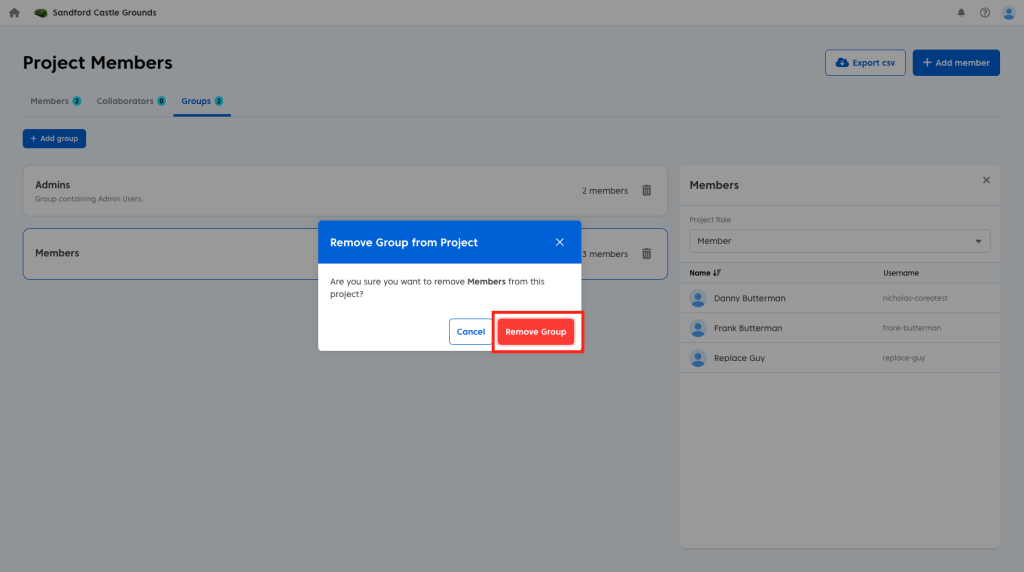Select the Admins group card
Viewport: 1024px width, 572px height.
pos(300,190)
